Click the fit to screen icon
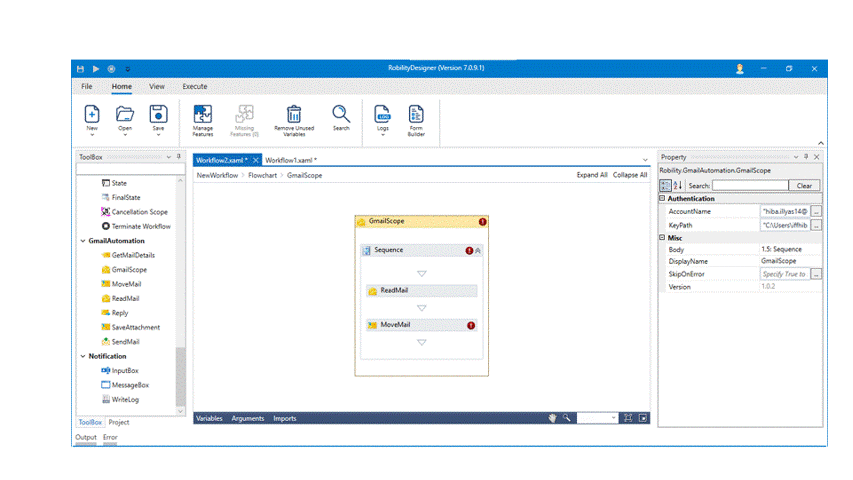 627,418
